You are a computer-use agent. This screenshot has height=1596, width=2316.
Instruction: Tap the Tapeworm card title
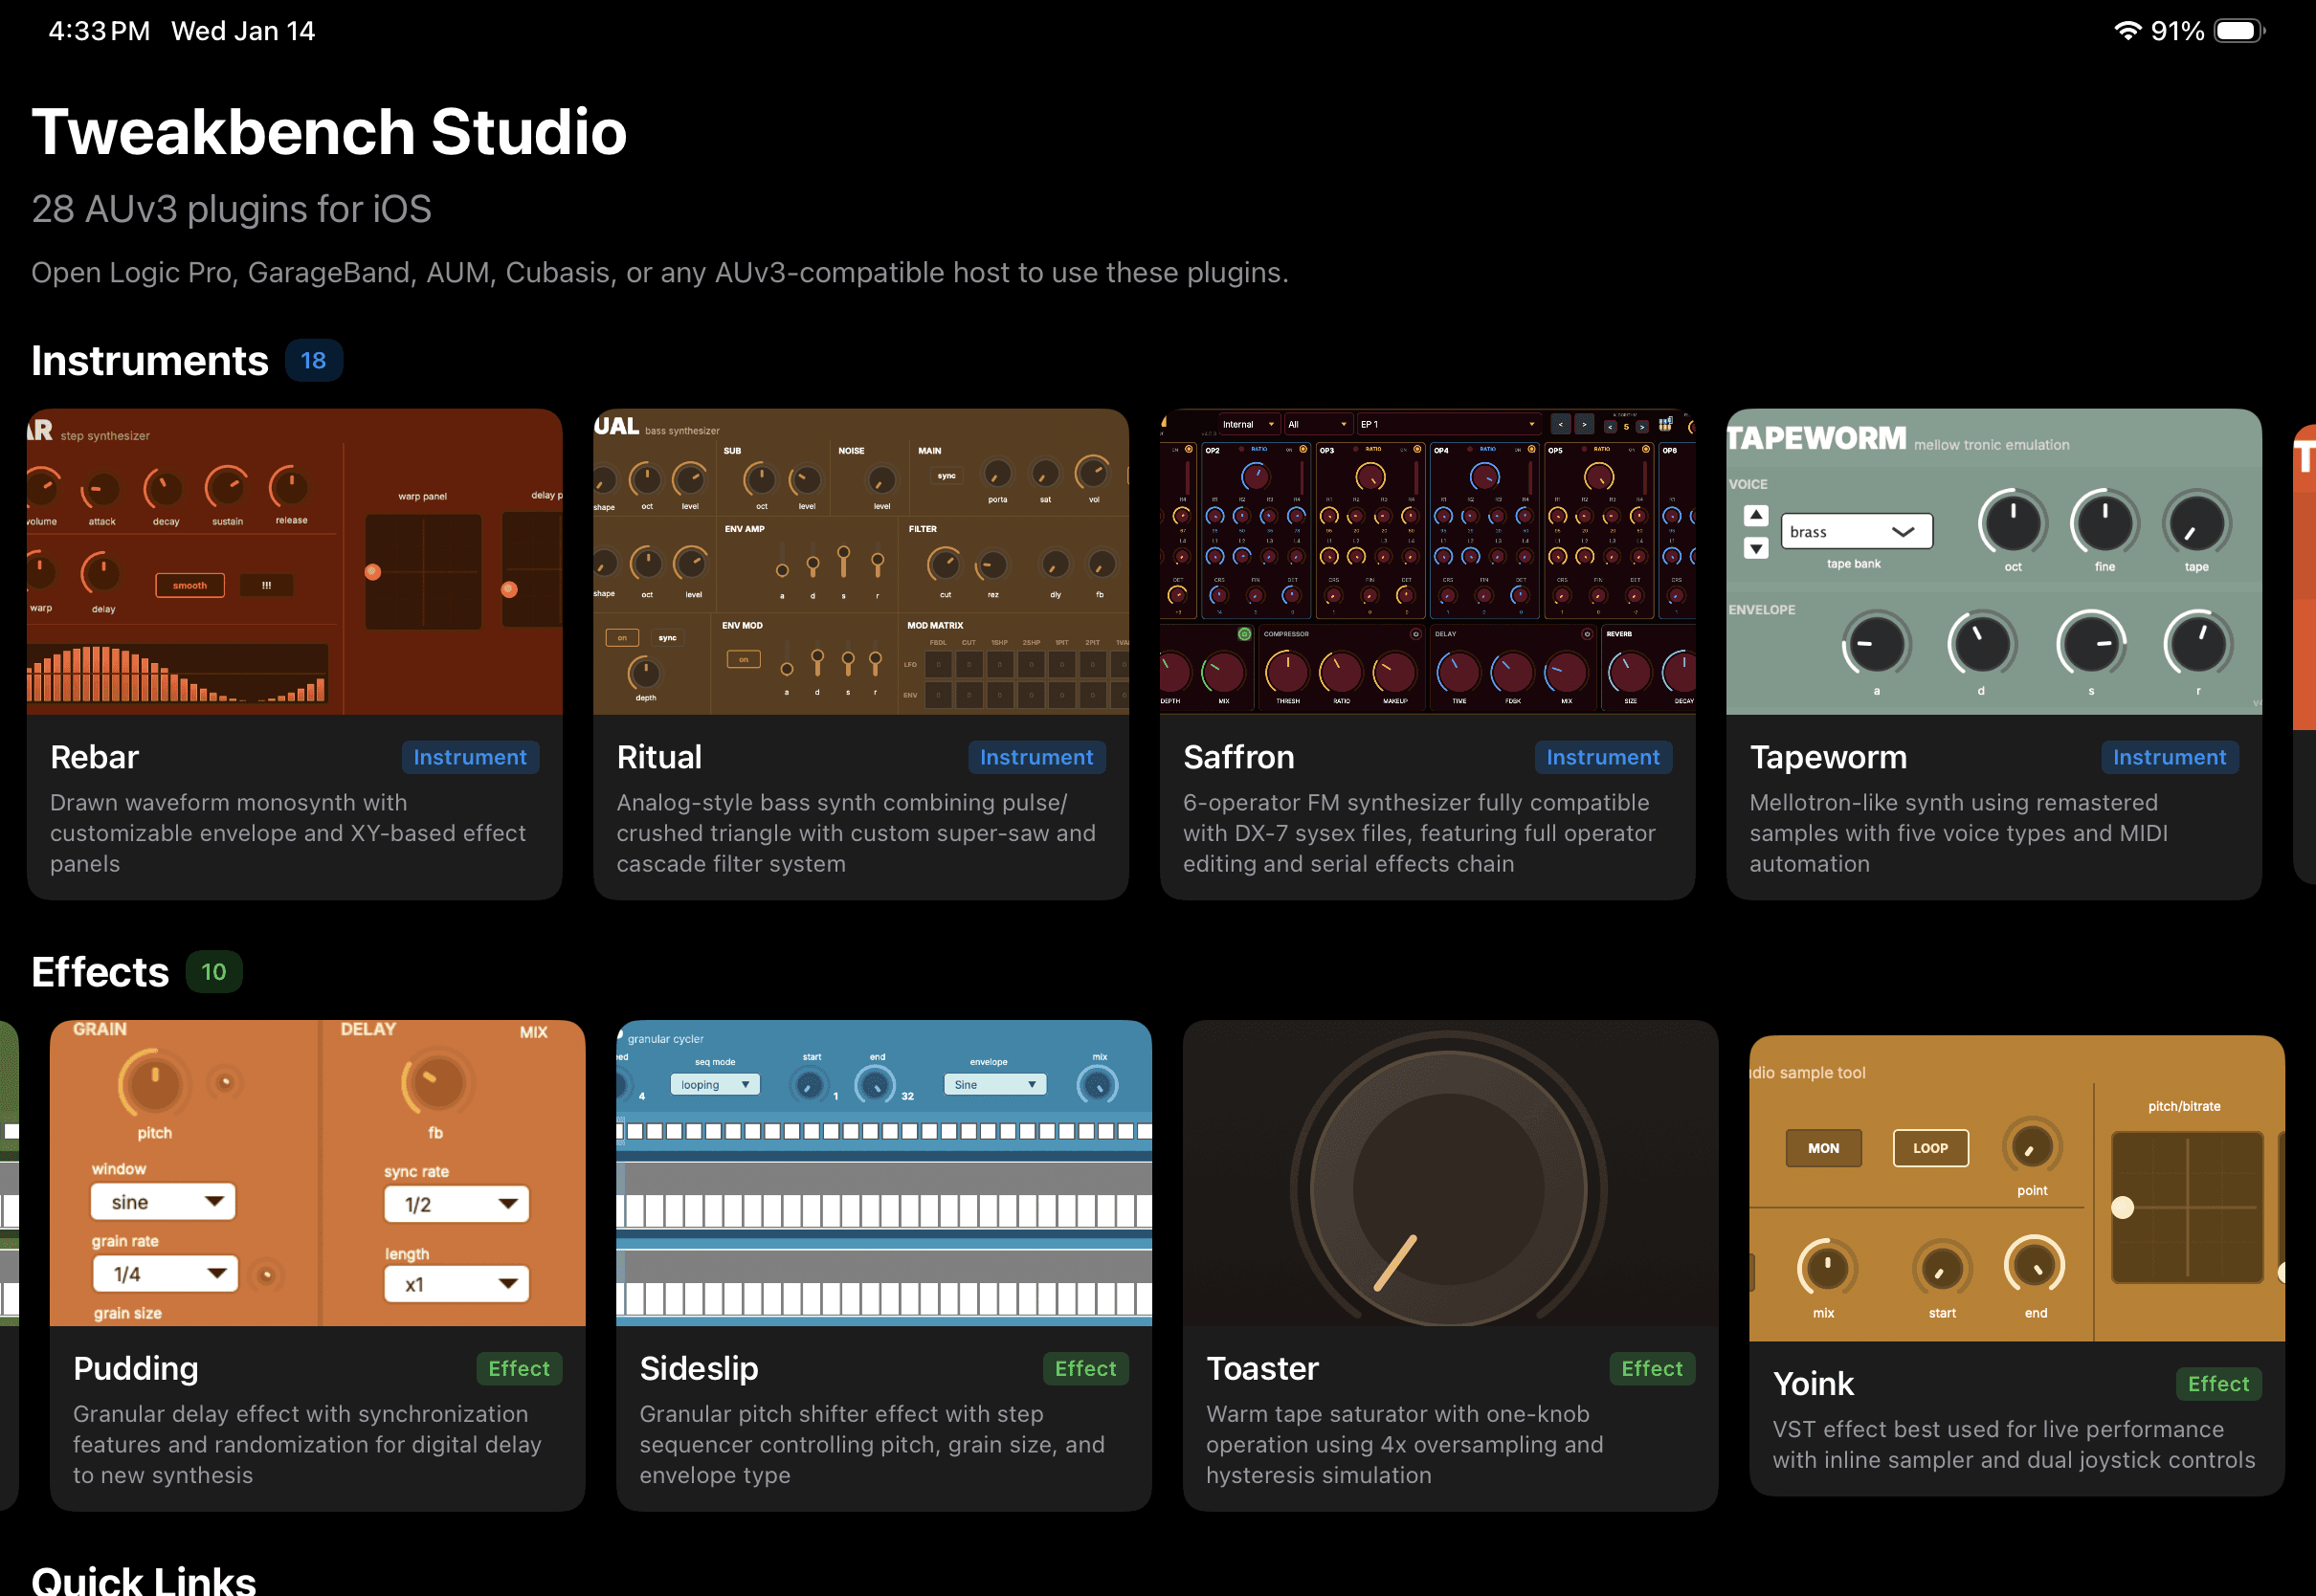pyautogui.click(x=1828, y=757)
